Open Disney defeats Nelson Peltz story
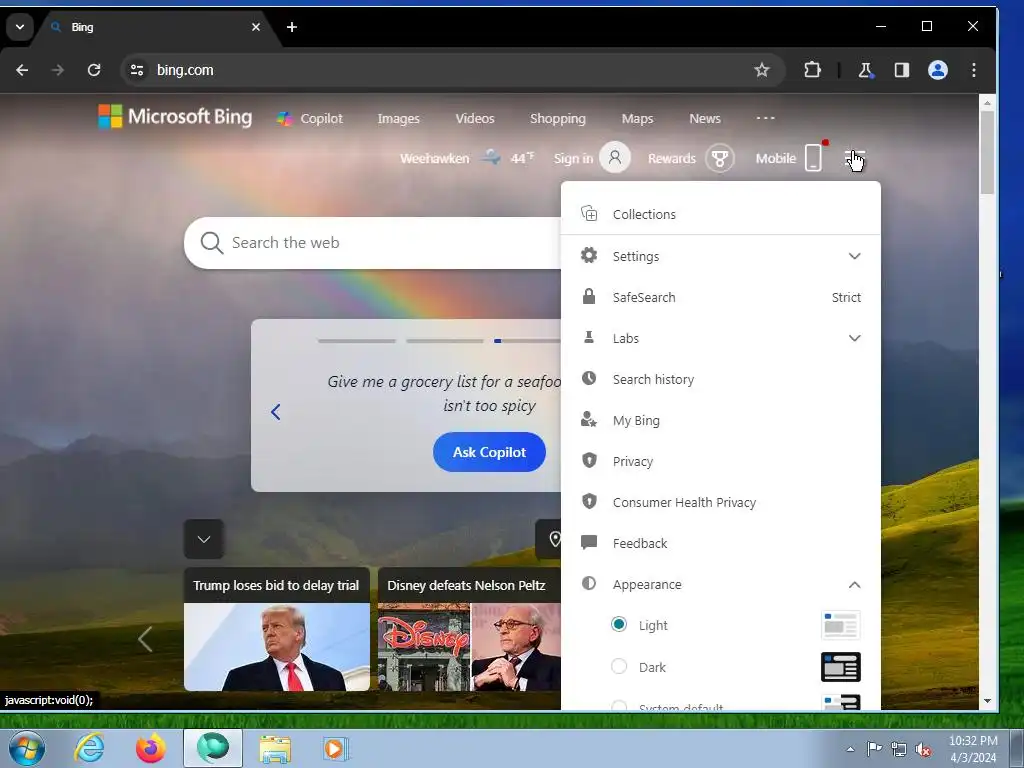 tap(470, 629)
